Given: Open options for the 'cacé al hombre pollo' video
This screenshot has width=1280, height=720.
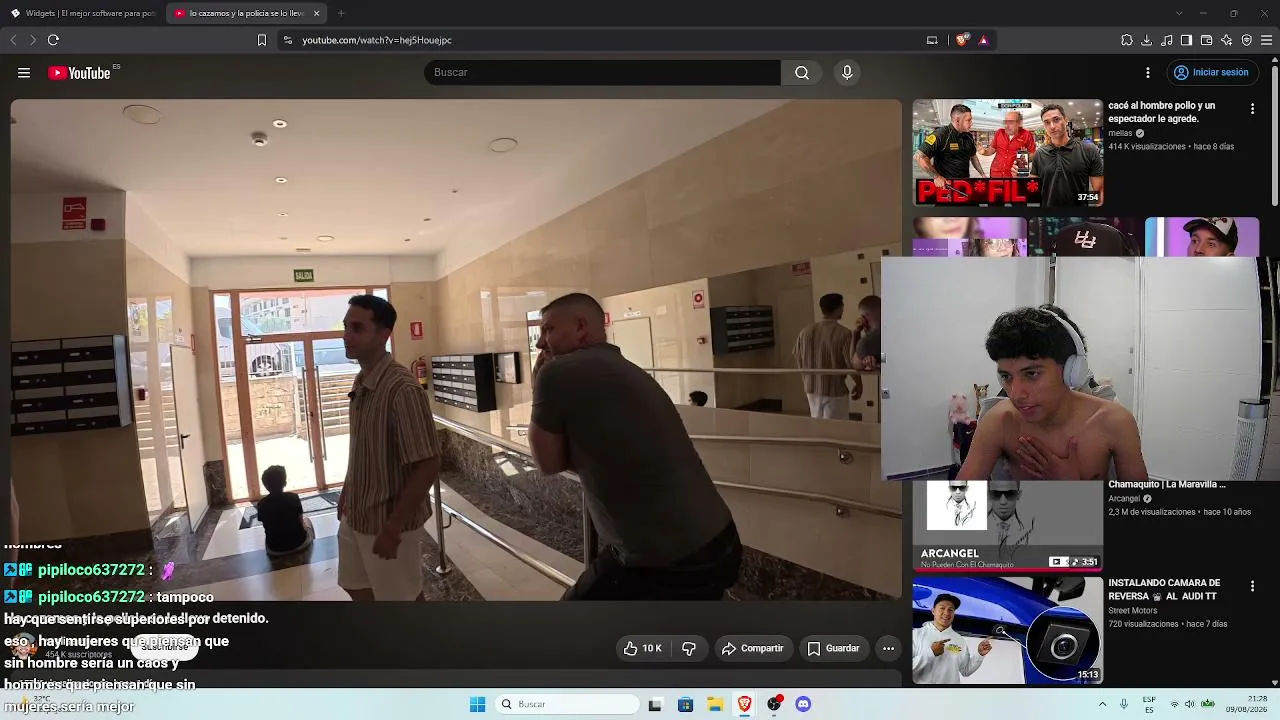Looking at the screenshot, I should click(x=1252, y=108).
